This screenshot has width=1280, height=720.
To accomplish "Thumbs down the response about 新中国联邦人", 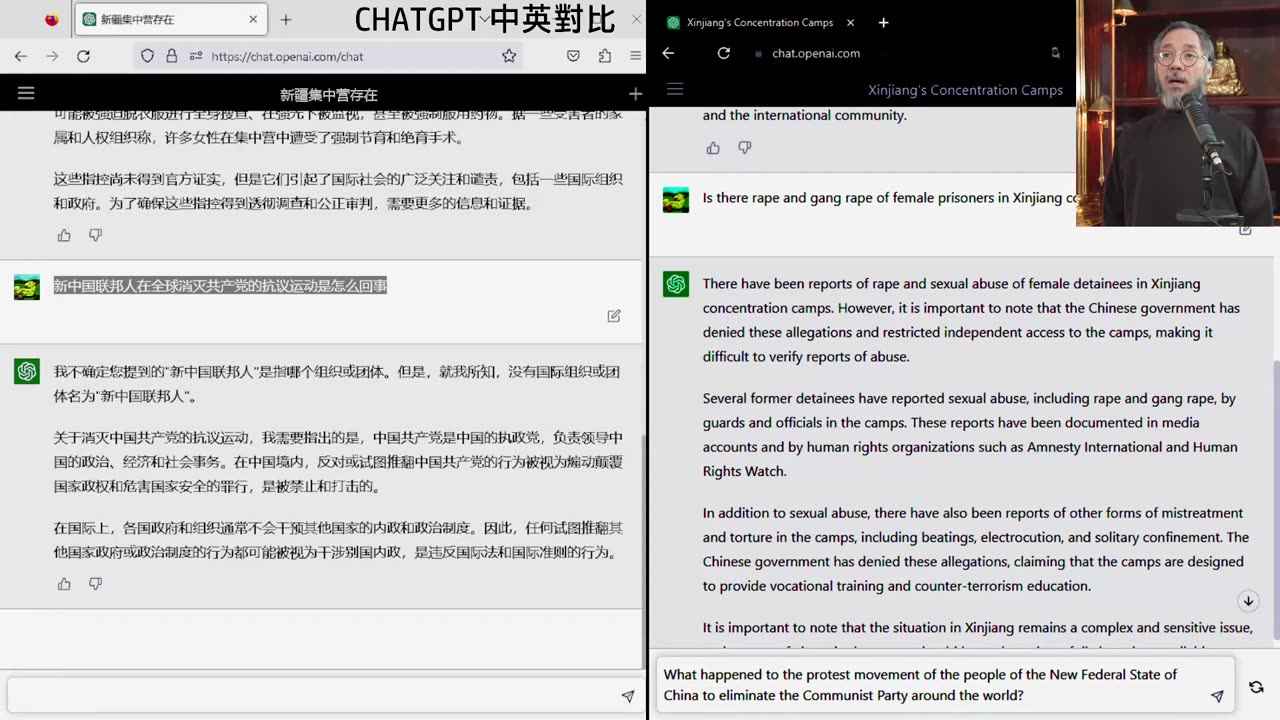I will click(95, 584).
